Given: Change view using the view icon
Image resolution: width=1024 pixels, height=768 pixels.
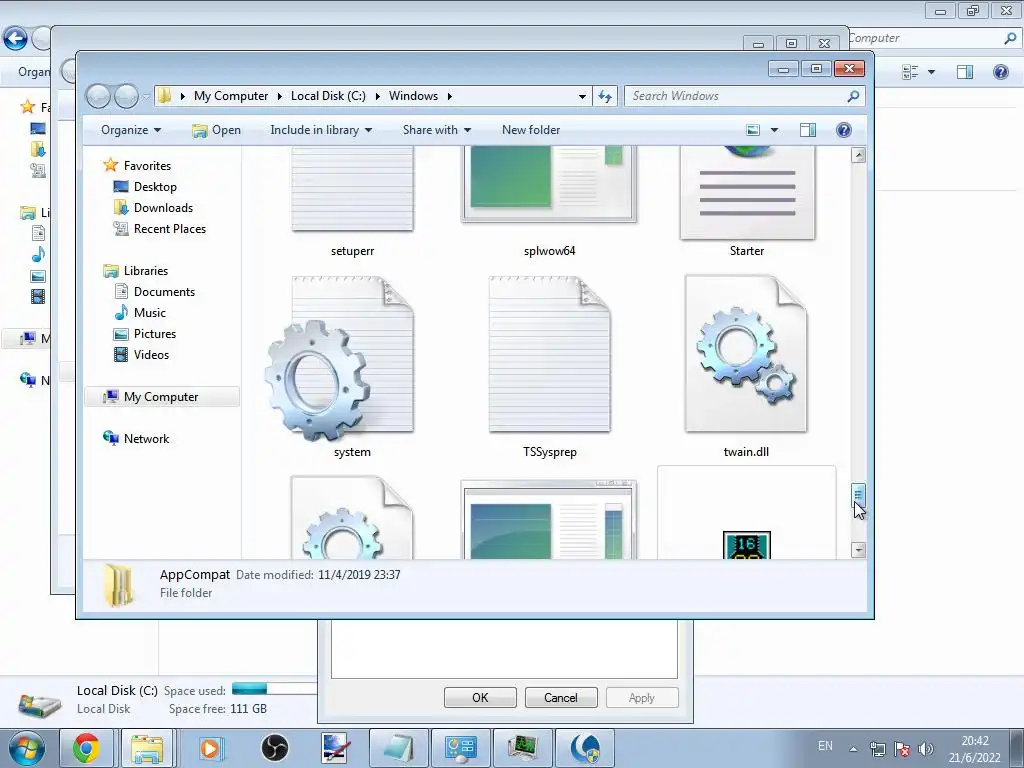Looking at the screenshot, I should click(753, 130).
